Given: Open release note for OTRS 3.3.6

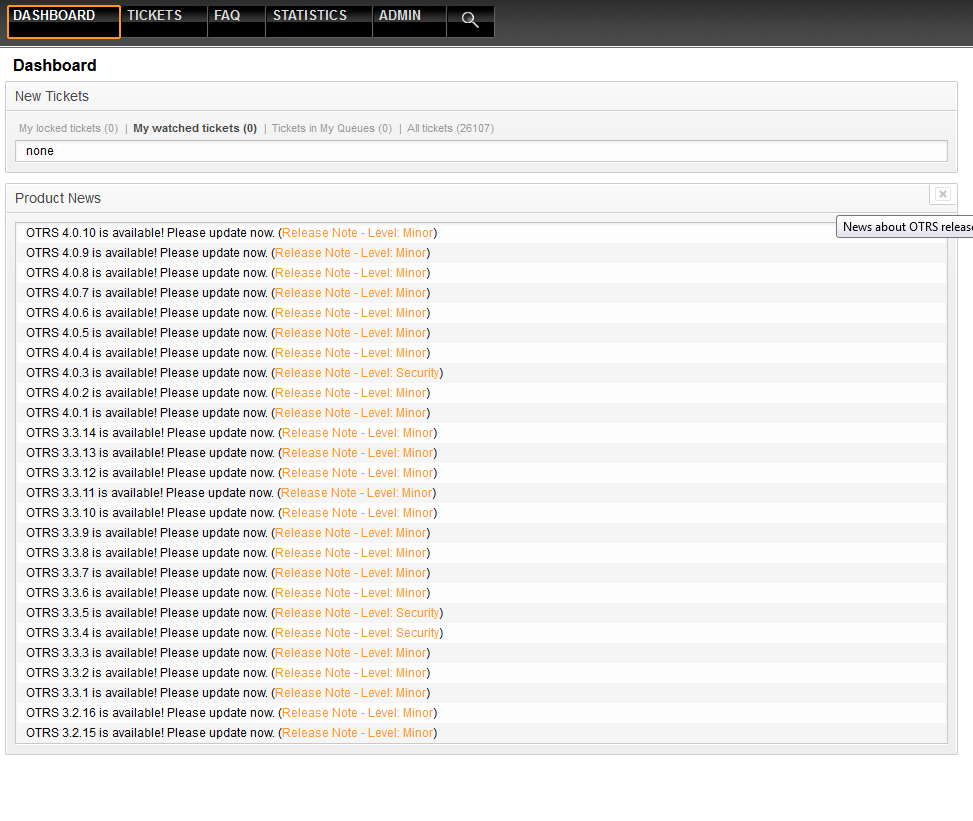Looking at the screenshot, I should click(x=351, y=593).
